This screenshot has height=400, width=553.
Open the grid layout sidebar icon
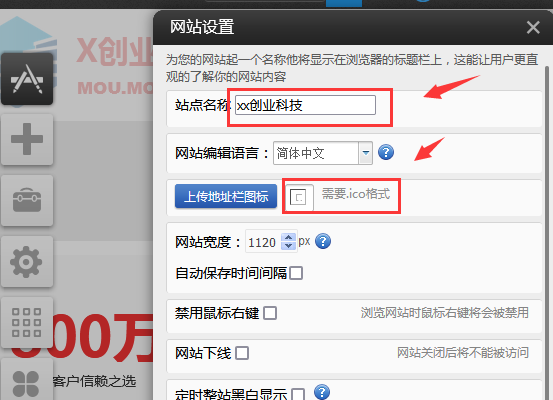point(27,322)
